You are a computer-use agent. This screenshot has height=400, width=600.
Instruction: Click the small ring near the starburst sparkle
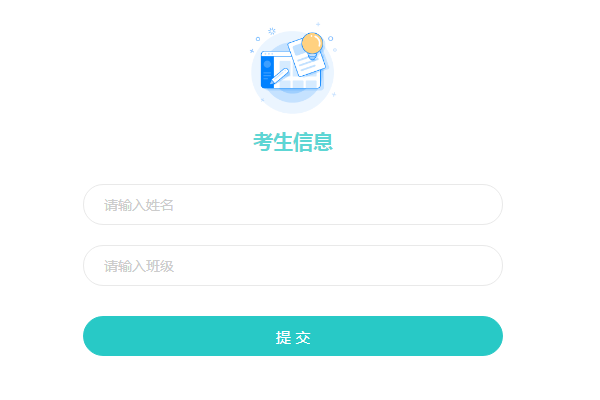258,39
